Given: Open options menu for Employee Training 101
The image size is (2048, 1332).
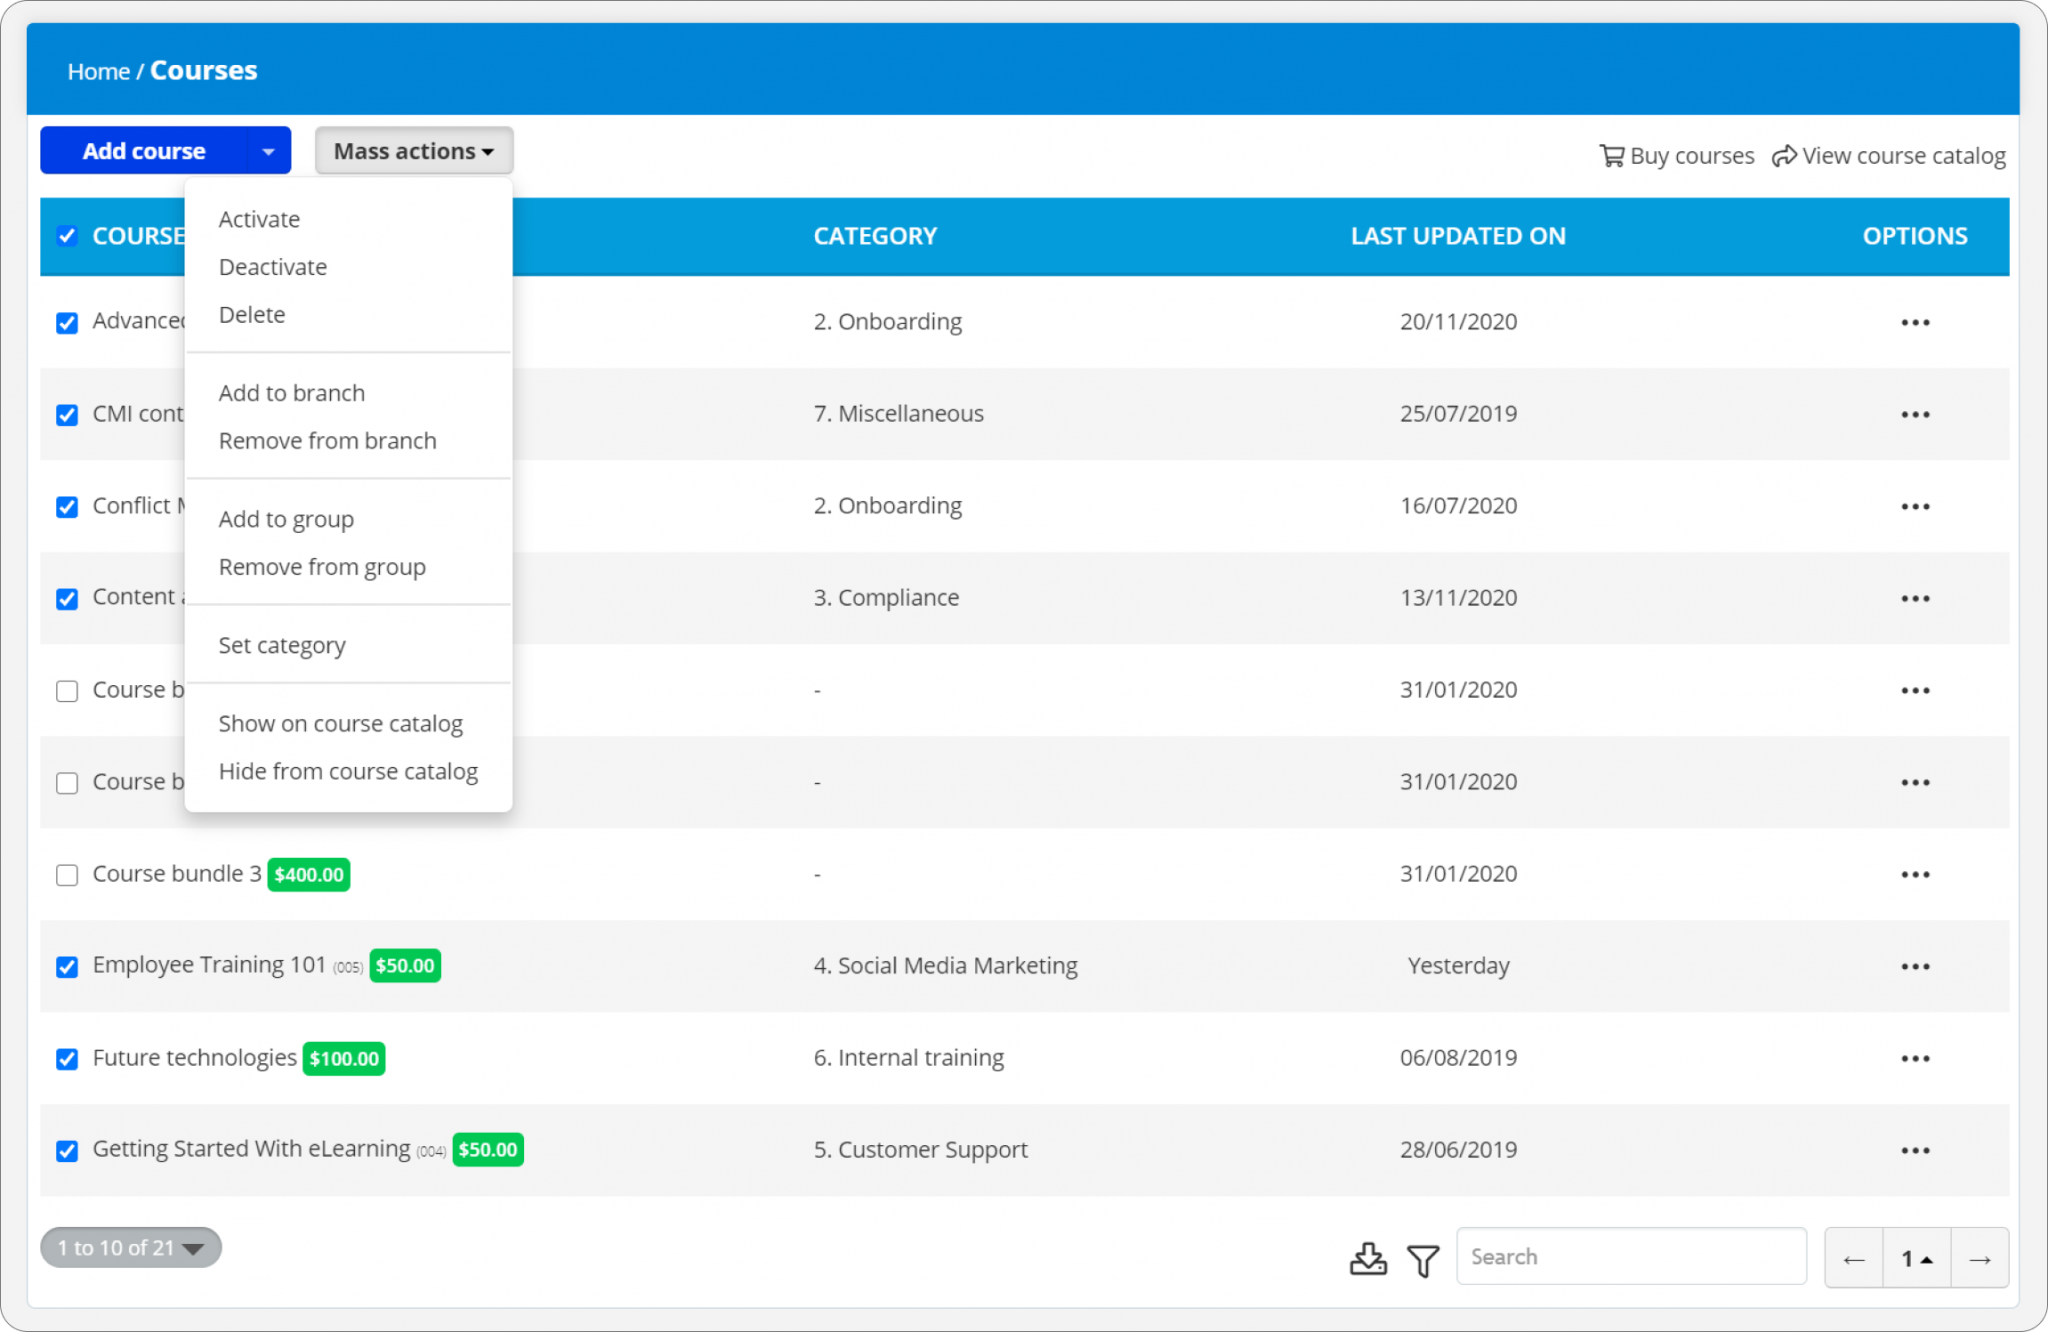Looking at the screenshot, I should click(1915, 966).
